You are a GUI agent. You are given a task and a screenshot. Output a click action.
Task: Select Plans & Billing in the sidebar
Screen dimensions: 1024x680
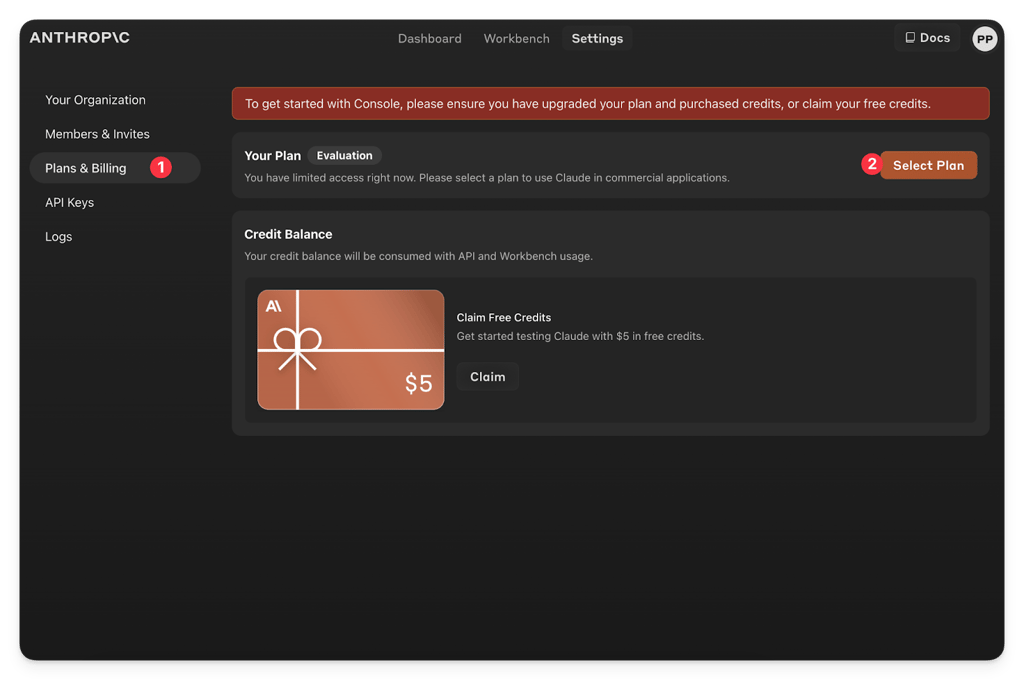click(x=86, y=168)
